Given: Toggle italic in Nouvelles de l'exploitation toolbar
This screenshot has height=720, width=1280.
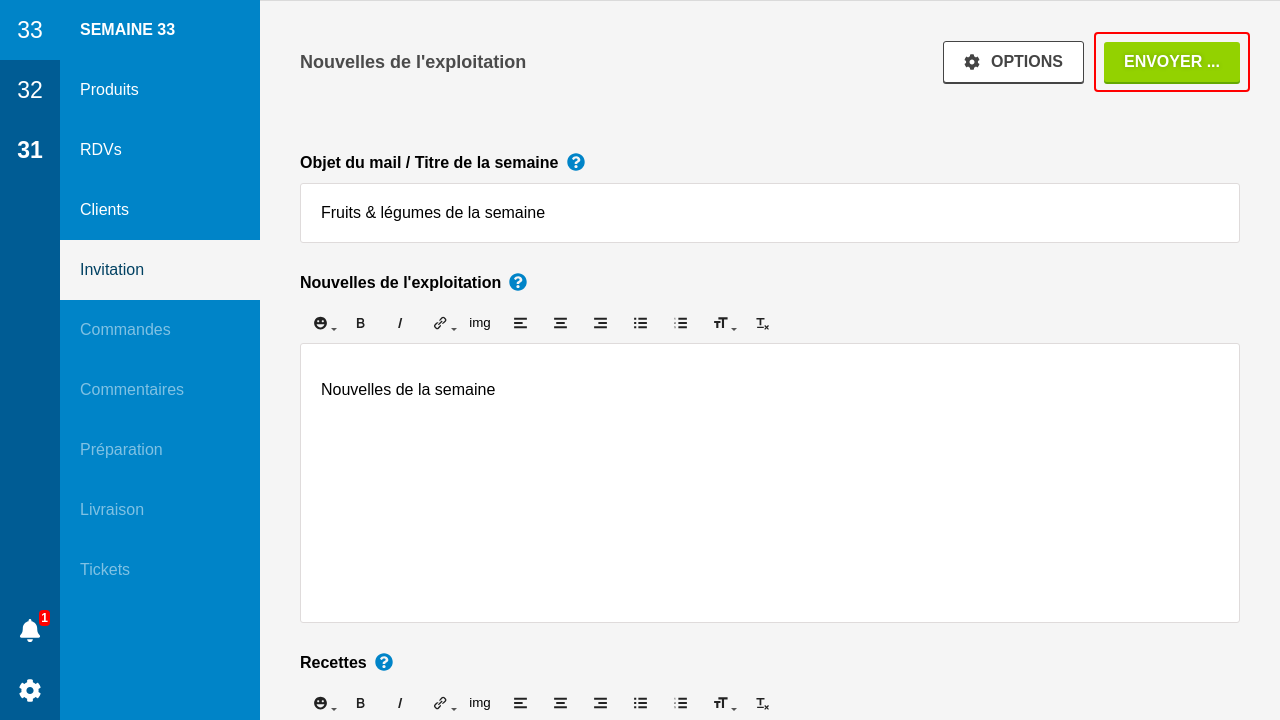Looking at the screenshot, I should [400, 323].
